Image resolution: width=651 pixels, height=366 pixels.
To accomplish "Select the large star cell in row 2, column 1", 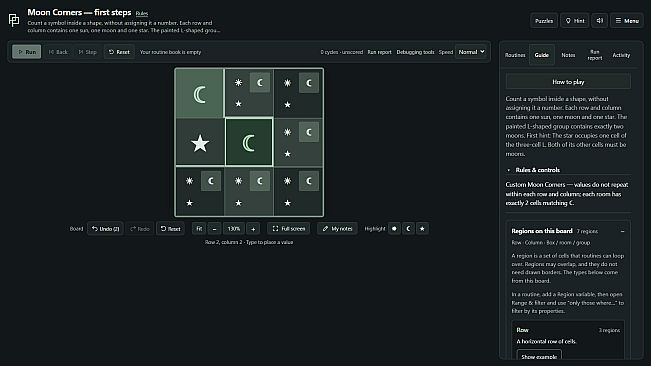I will [199, 143].
